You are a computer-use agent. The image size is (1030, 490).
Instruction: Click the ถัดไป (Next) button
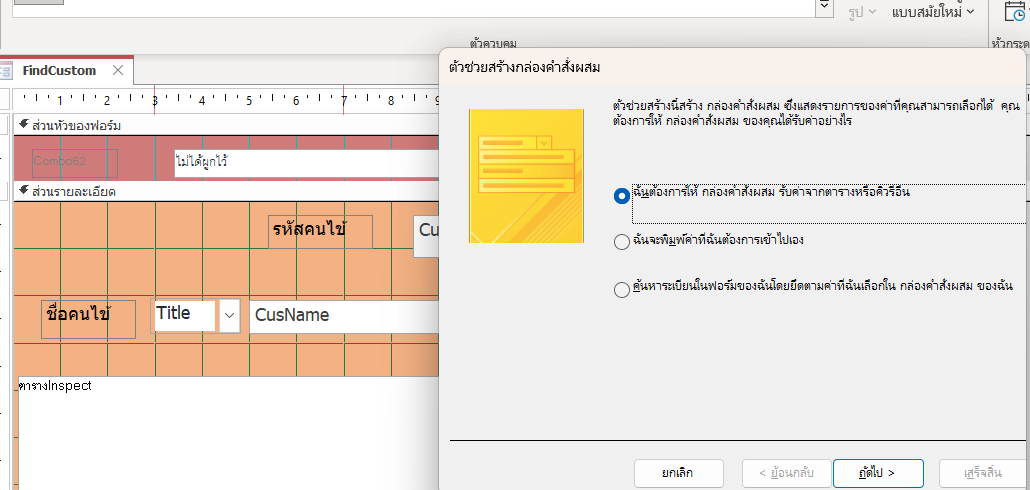tap(878, 473)
